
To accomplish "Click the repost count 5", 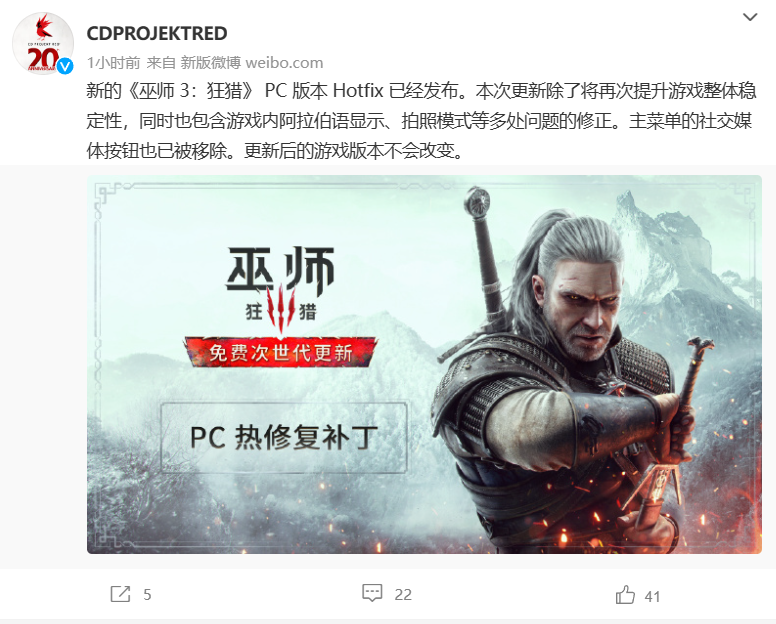I will click(x=147, y=595).
